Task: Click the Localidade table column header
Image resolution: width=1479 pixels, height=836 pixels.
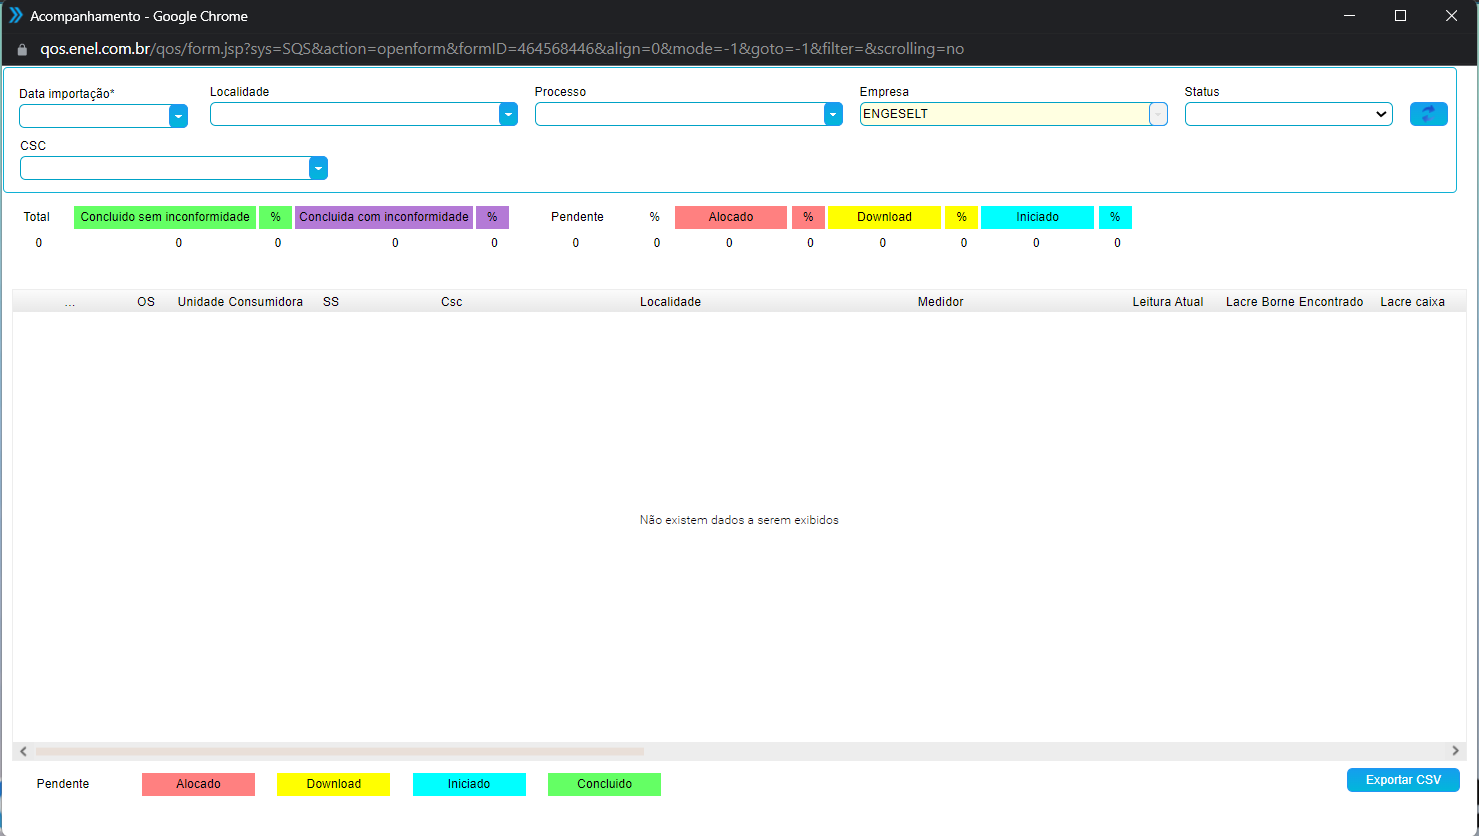Action: point(670,302)
